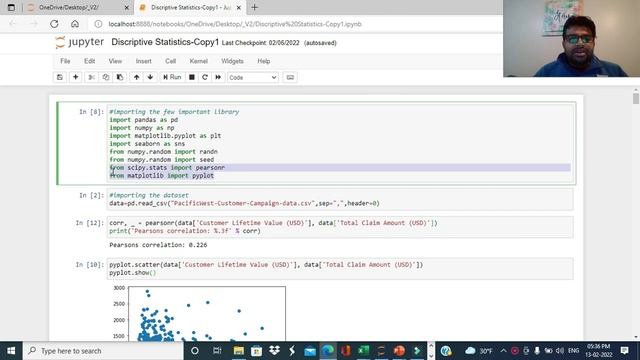Interrupt the kernel with stop icon

191,77
